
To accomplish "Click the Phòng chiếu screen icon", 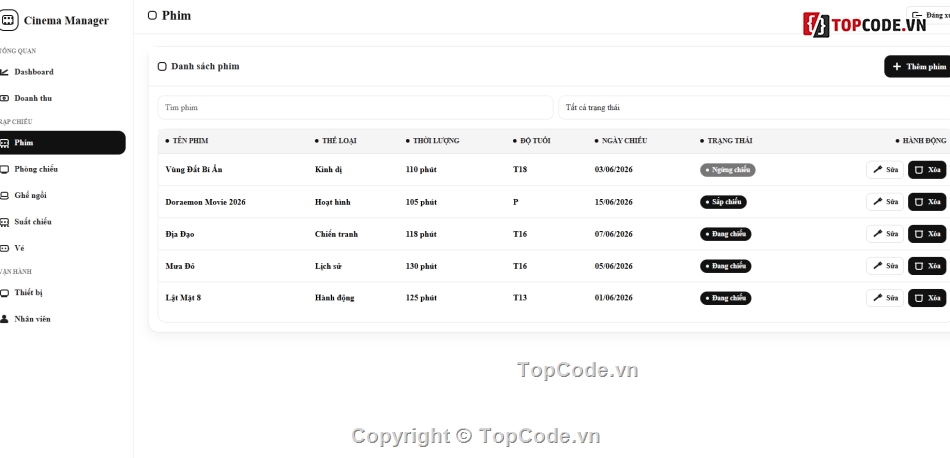I will click(4, 169).
